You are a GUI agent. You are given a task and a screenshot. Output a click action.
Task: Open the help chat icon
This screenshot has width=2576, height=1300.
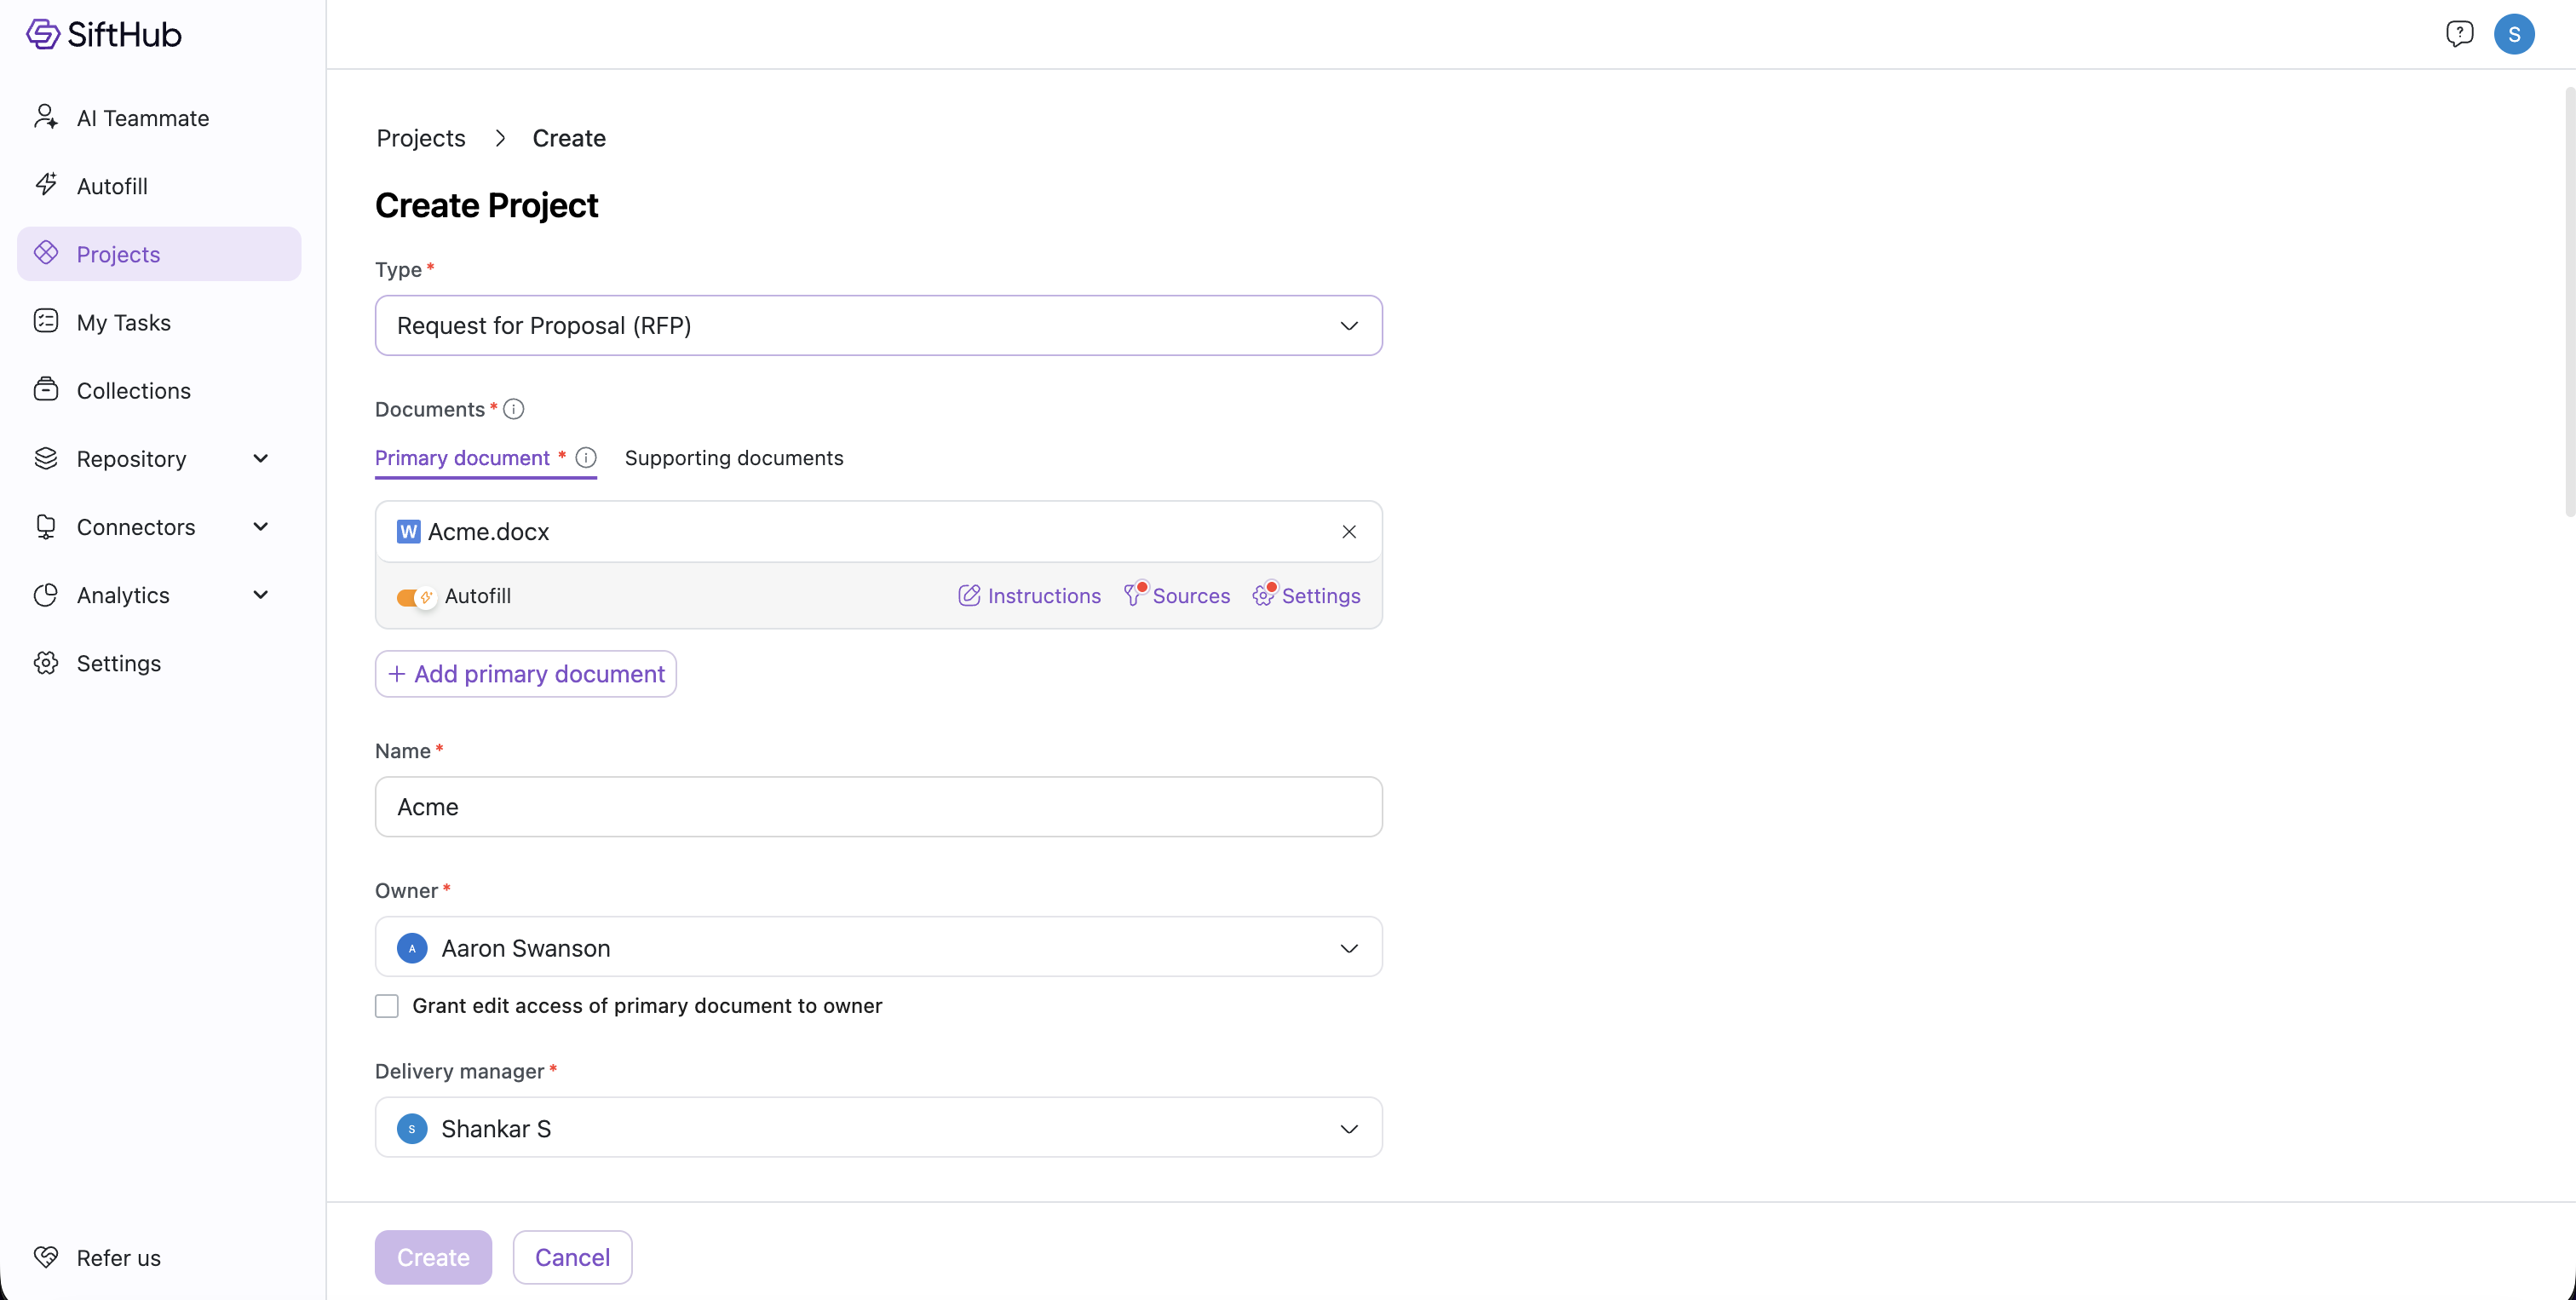coord(2459,34)
